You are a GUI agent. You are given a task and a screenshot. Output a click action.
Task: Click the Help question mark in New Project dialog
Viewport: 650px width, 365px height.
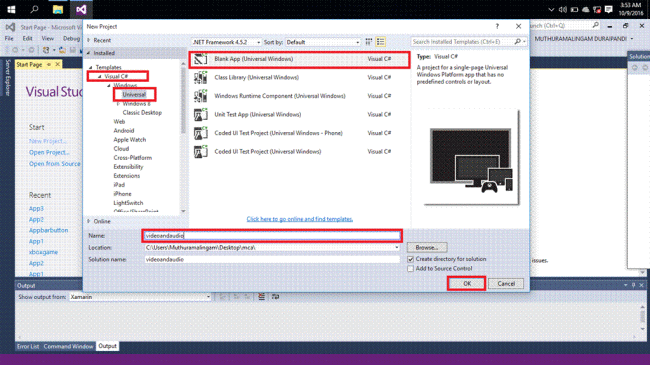coord(497,26)
